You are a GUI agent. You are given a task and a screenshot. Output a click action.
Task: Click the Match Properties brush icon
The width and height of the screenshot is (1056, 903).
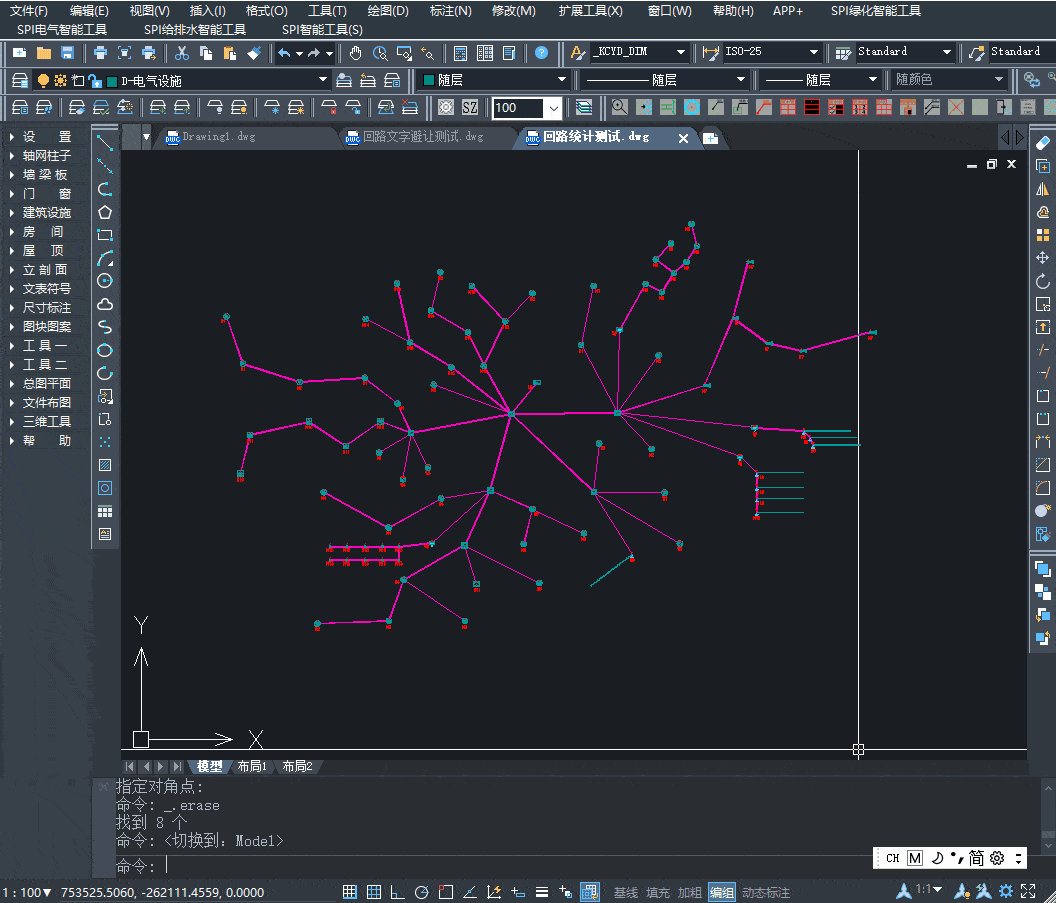254,52
